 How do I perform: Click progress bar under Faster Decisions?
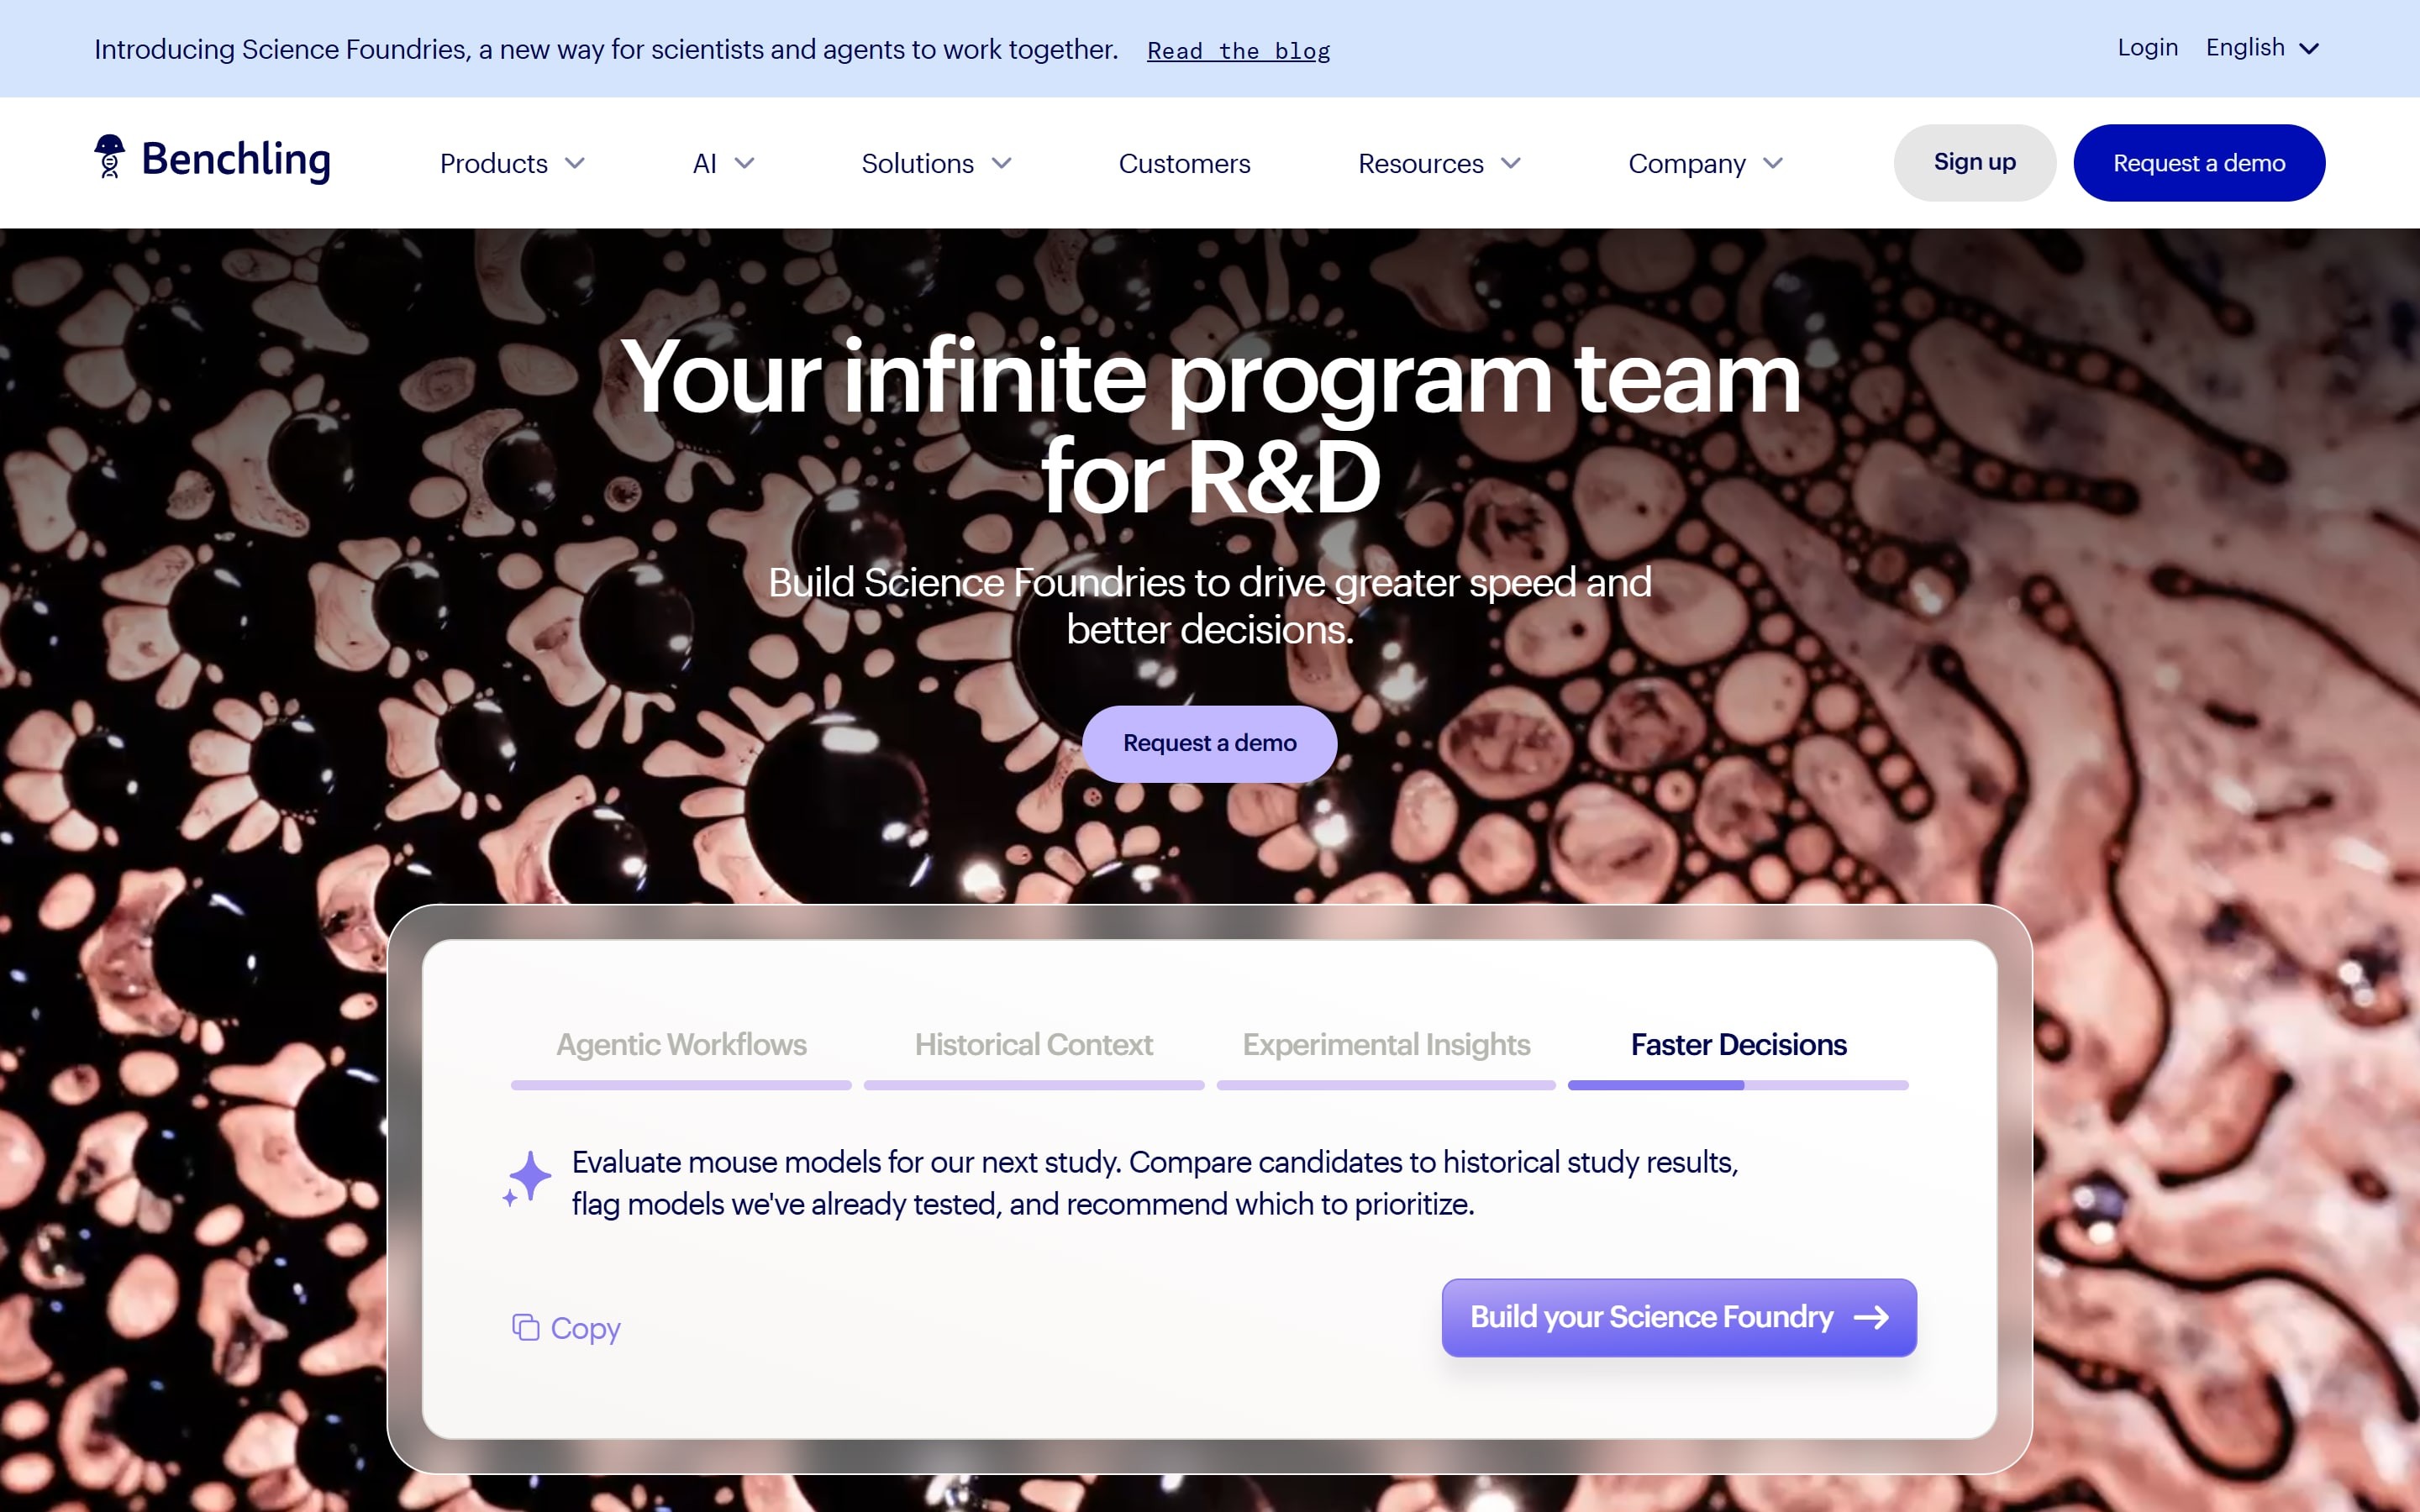[1738, 1085]
